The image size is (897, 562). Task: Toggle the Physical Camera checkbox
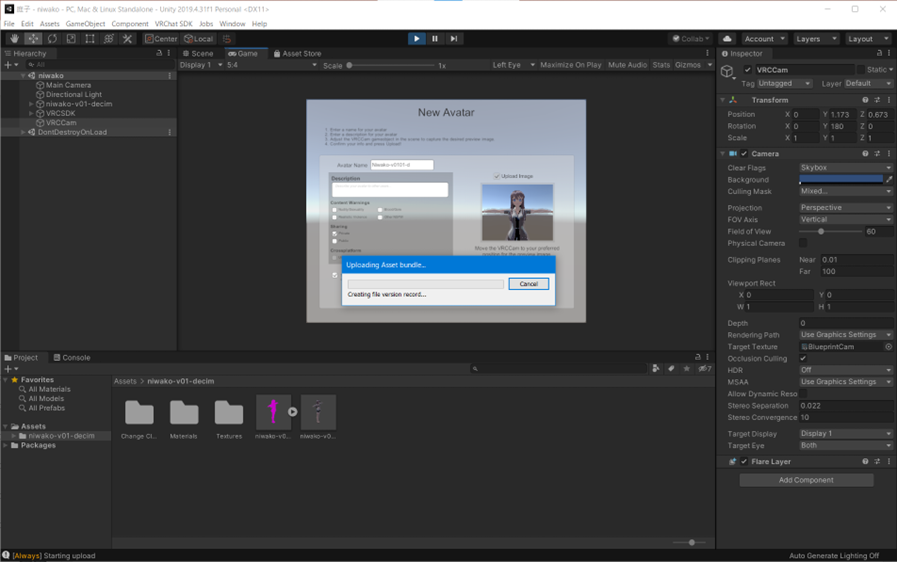click(x=803, y=243)
